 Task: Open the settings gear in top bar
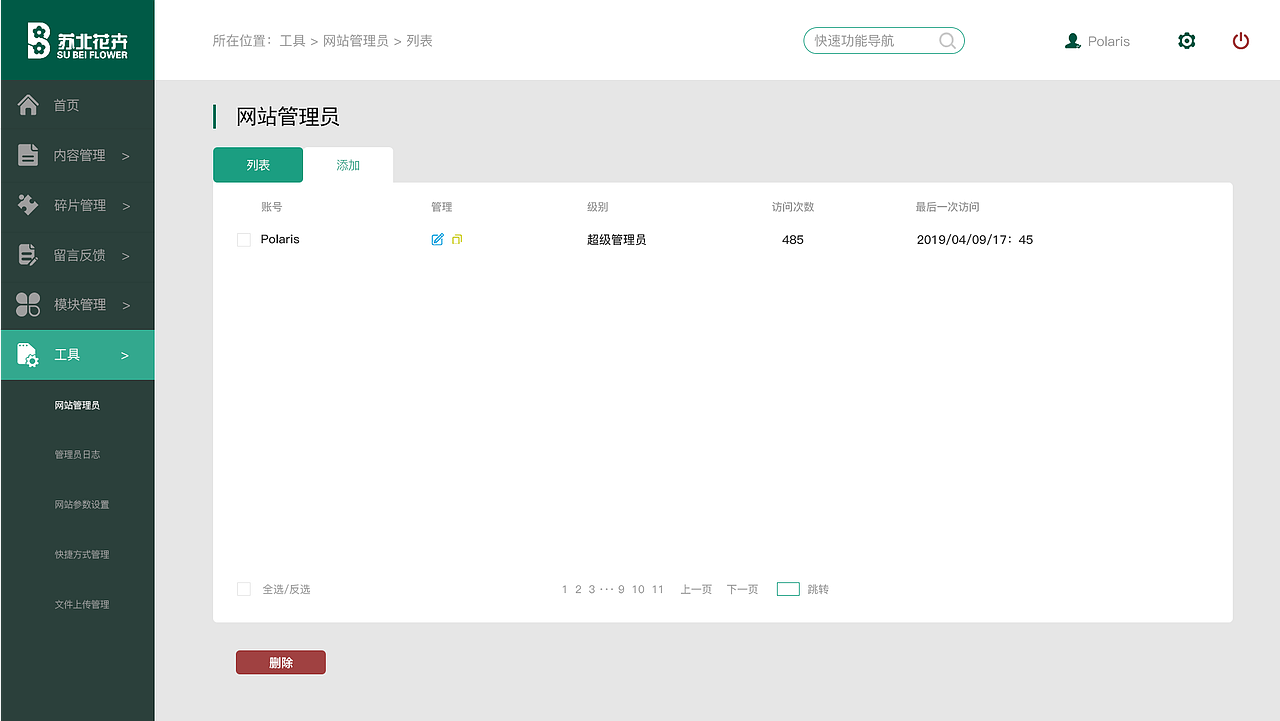click(1186, 41)
